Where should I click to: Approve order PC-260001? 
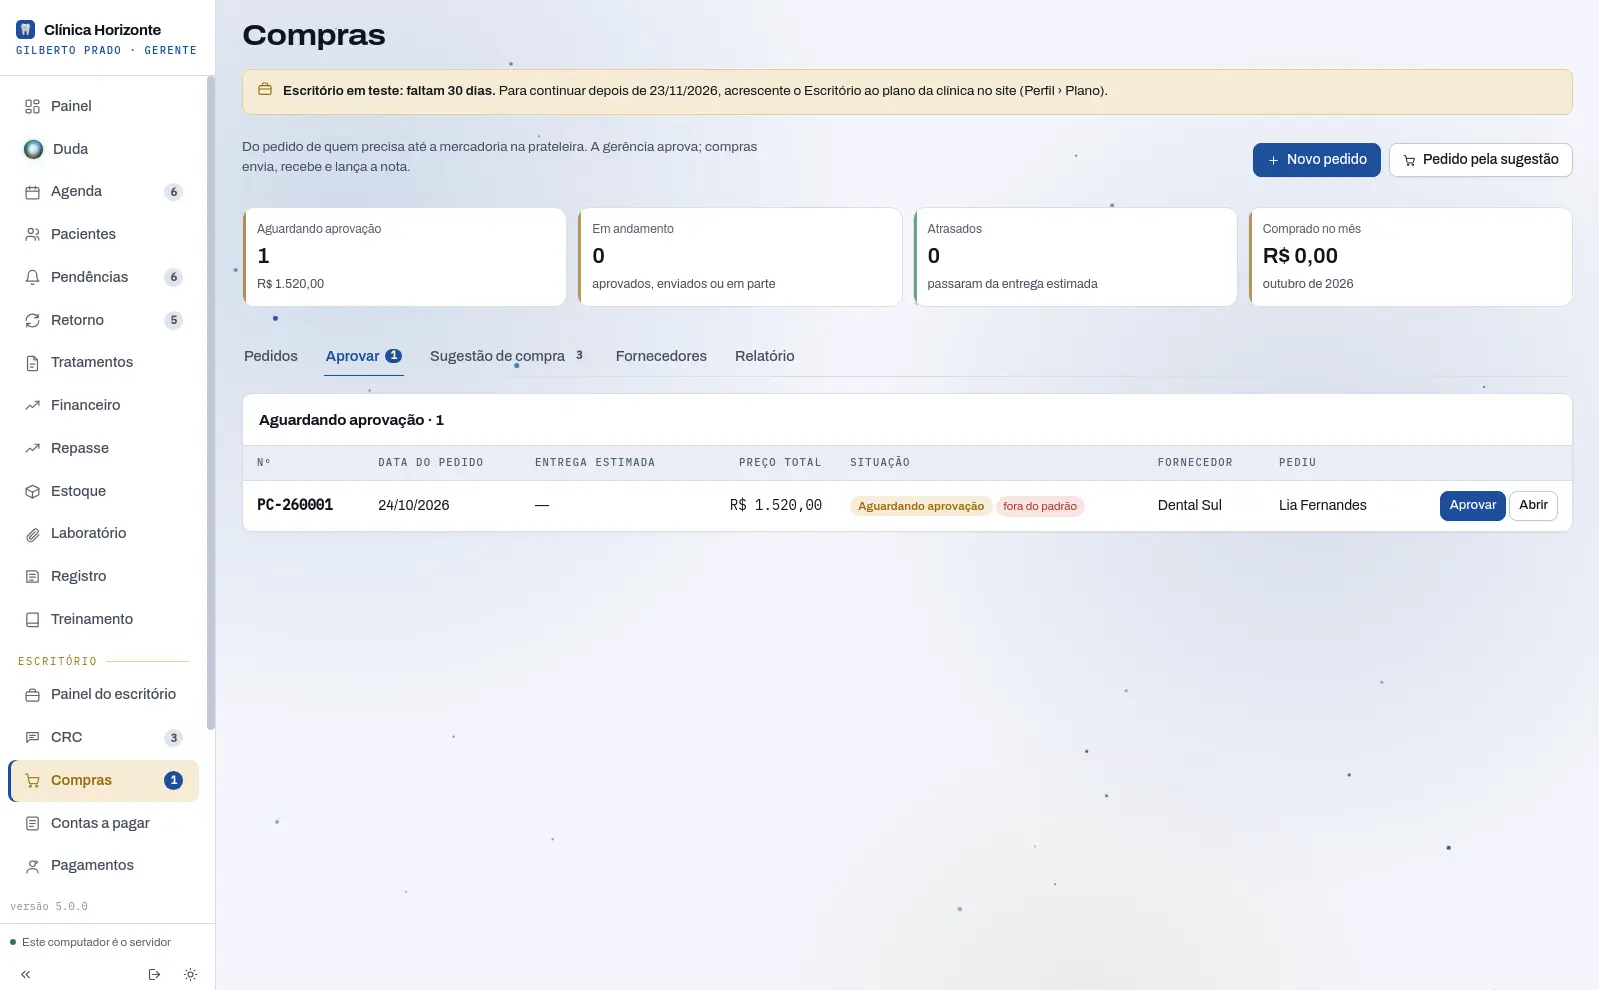[1473, 505]
